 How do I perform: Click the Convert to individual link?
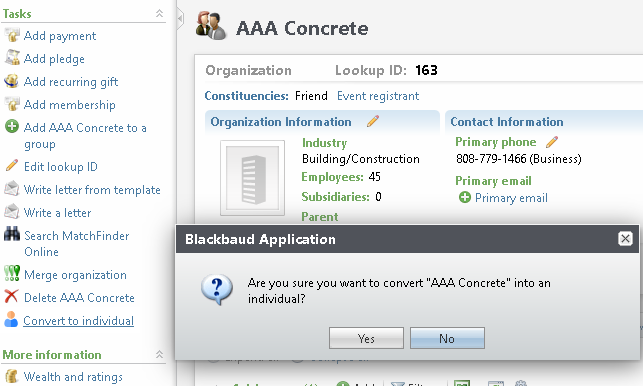[79, 321]
